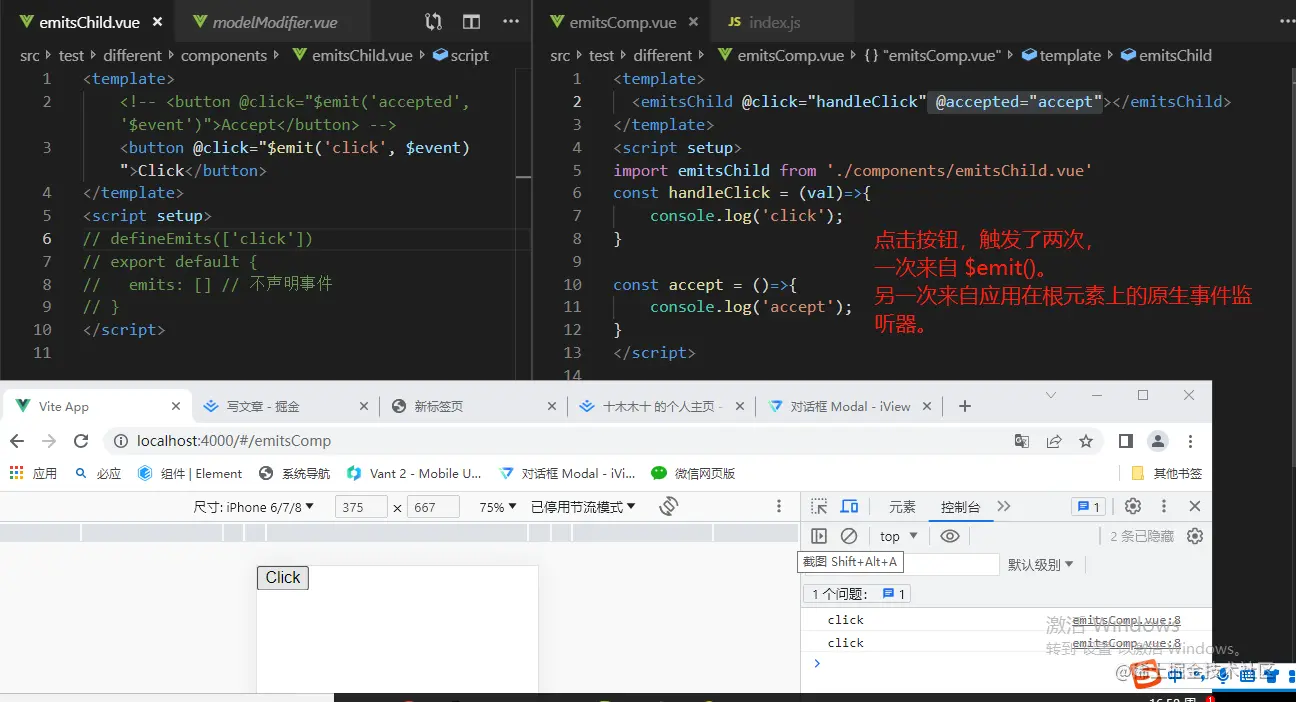Select the inspect element picker in DevTools

(x=819, y=507)
